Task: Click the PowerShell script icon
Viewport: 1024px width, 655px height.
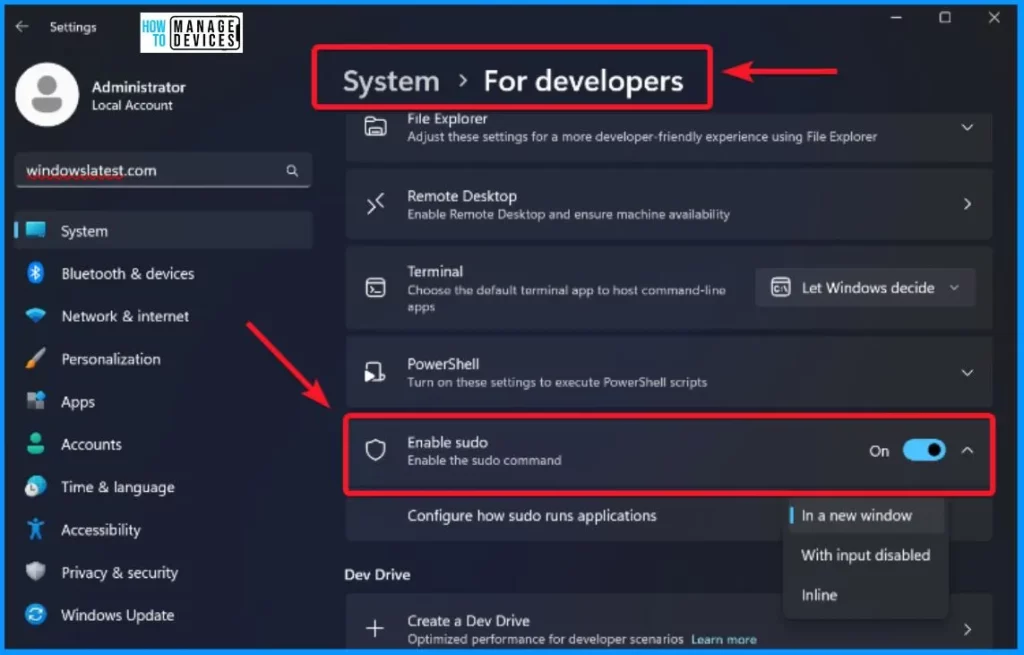Action: click(x=375, y=372)
